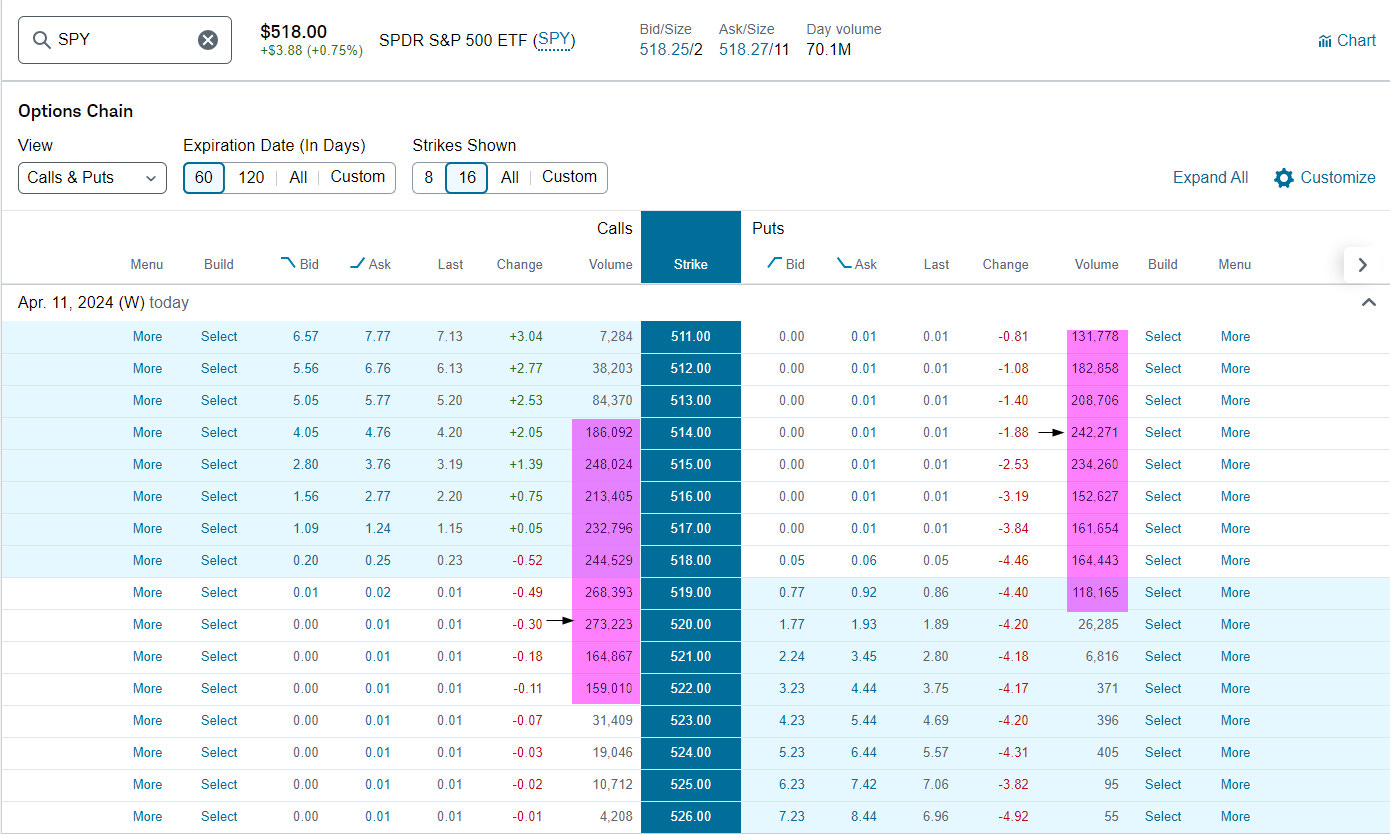Click the 518.00 strike cell
This screenshot has height=834, width=1390.
click(691, 561)
